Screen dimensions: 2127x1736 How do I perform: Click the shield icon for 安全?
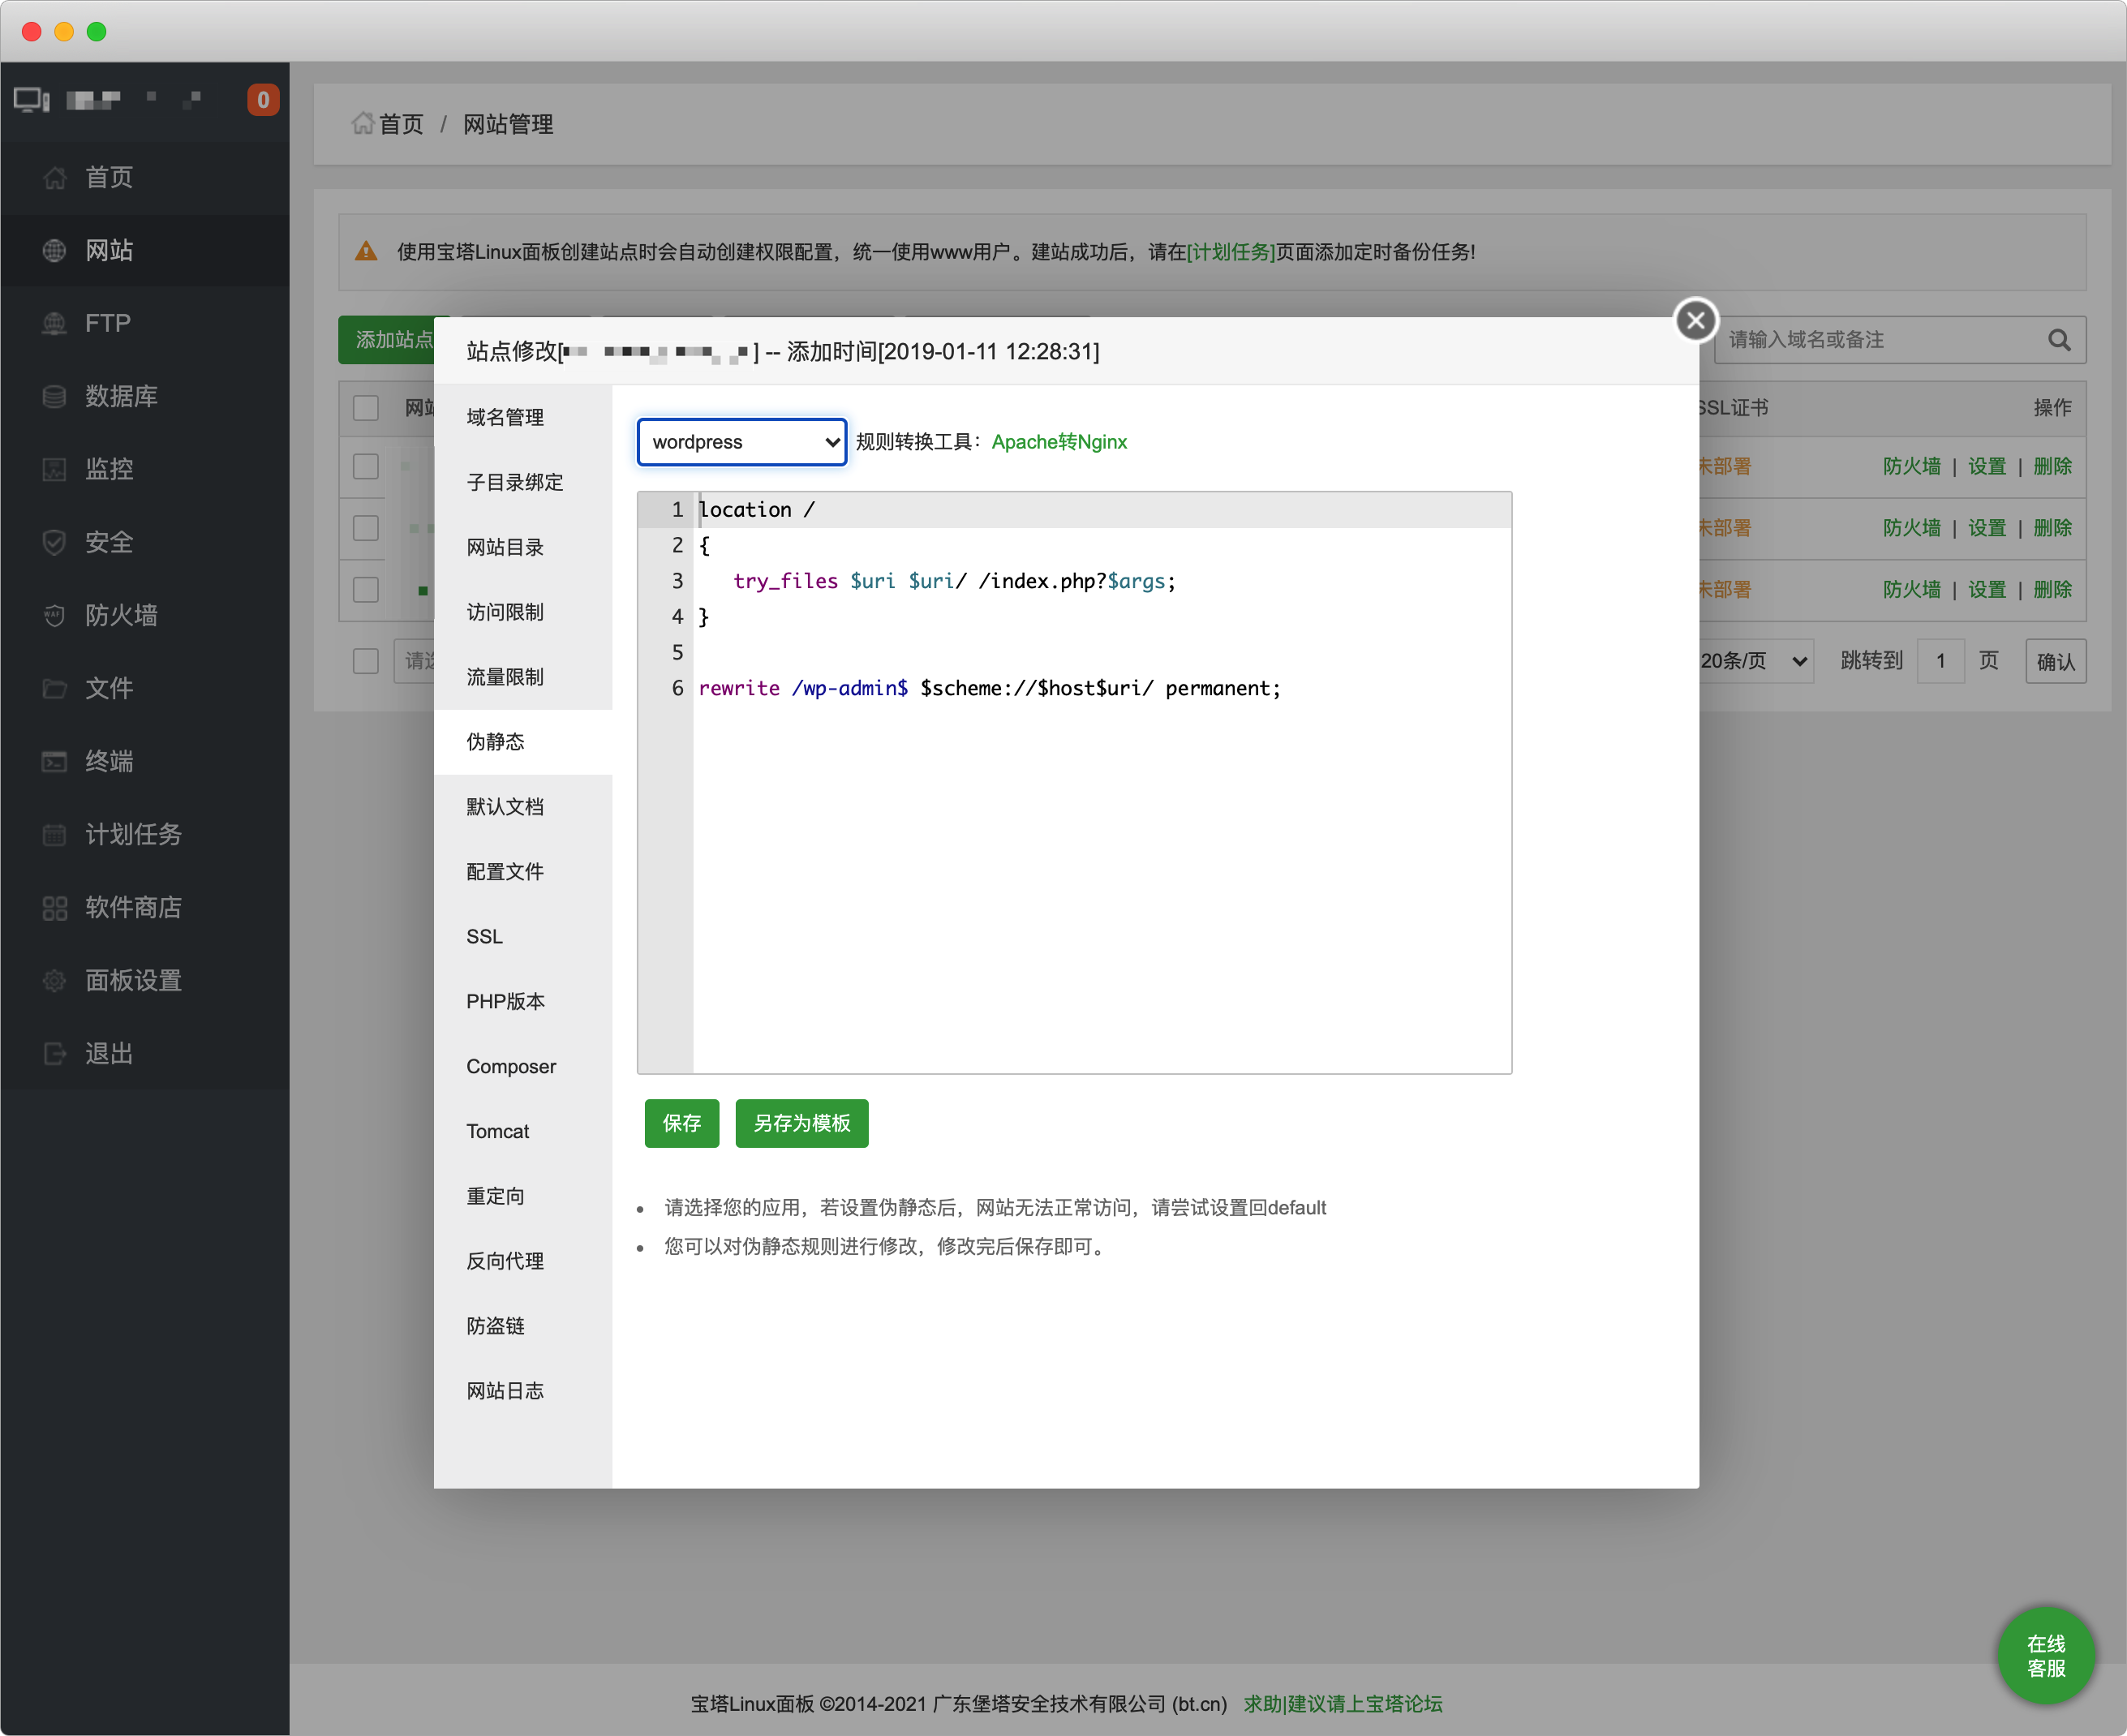(x=55, y=543)
